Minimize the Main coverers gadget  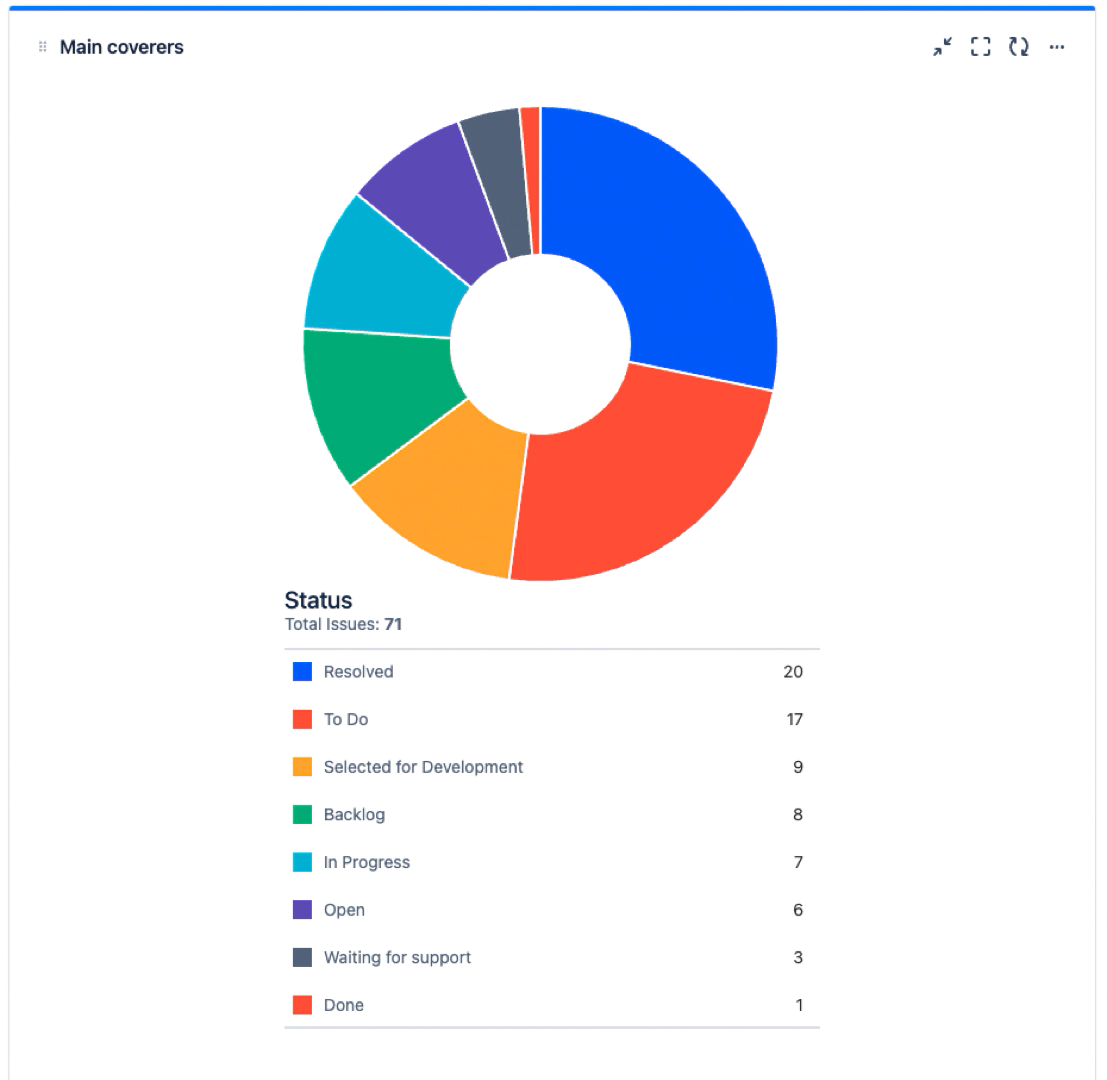coord(942,47)
